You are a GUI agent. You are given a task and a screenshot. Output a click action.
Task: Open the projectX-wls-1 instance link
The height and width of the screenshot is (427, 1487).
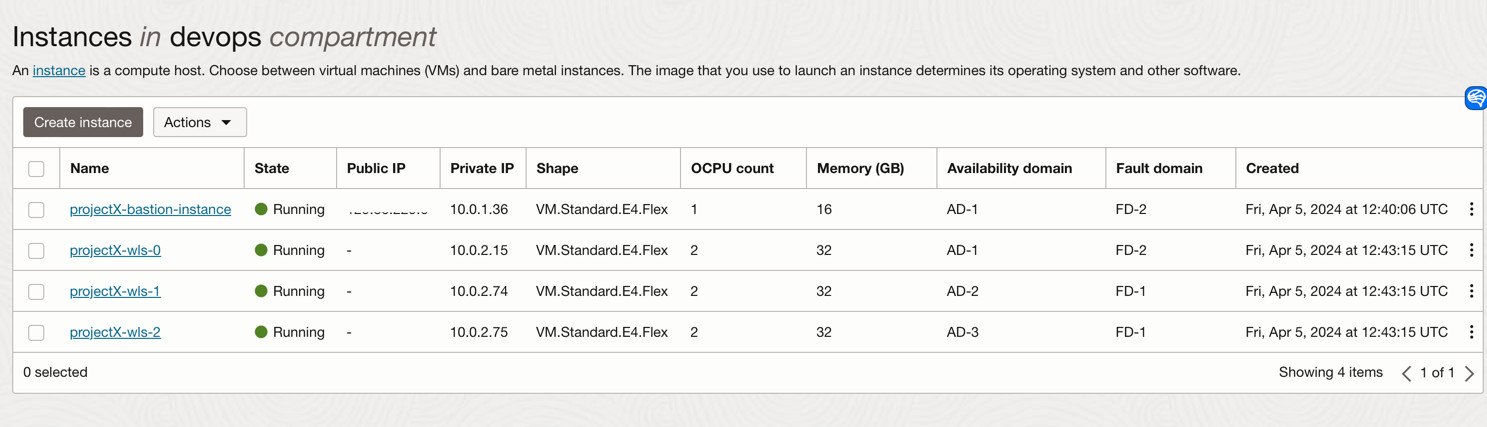coord(115,291)
